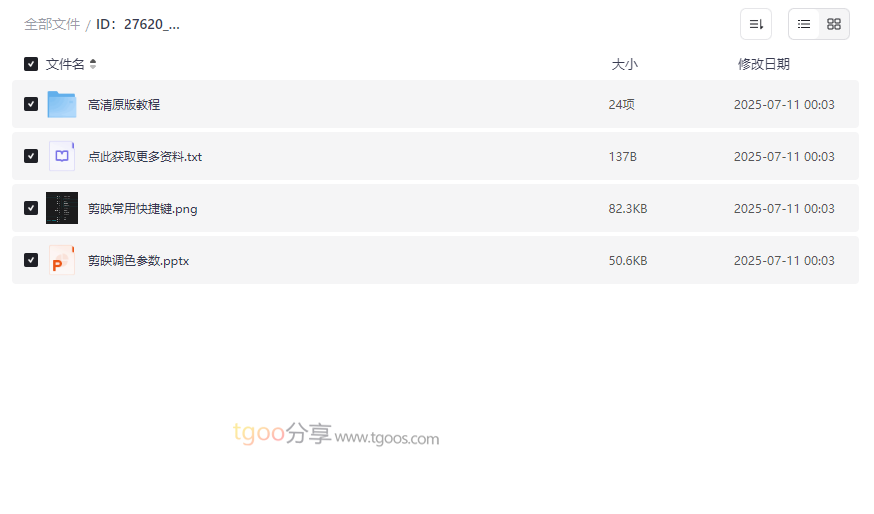Switch to grid view
Viewport: 874px width, 514px height.
834,24
